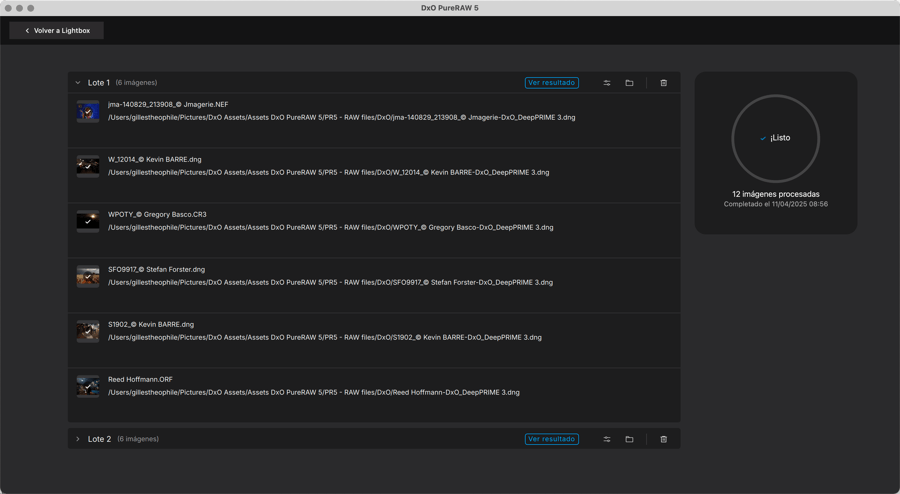Select the WPOTY Gregory Basco.CR3 thumbnail

point(88,221)
